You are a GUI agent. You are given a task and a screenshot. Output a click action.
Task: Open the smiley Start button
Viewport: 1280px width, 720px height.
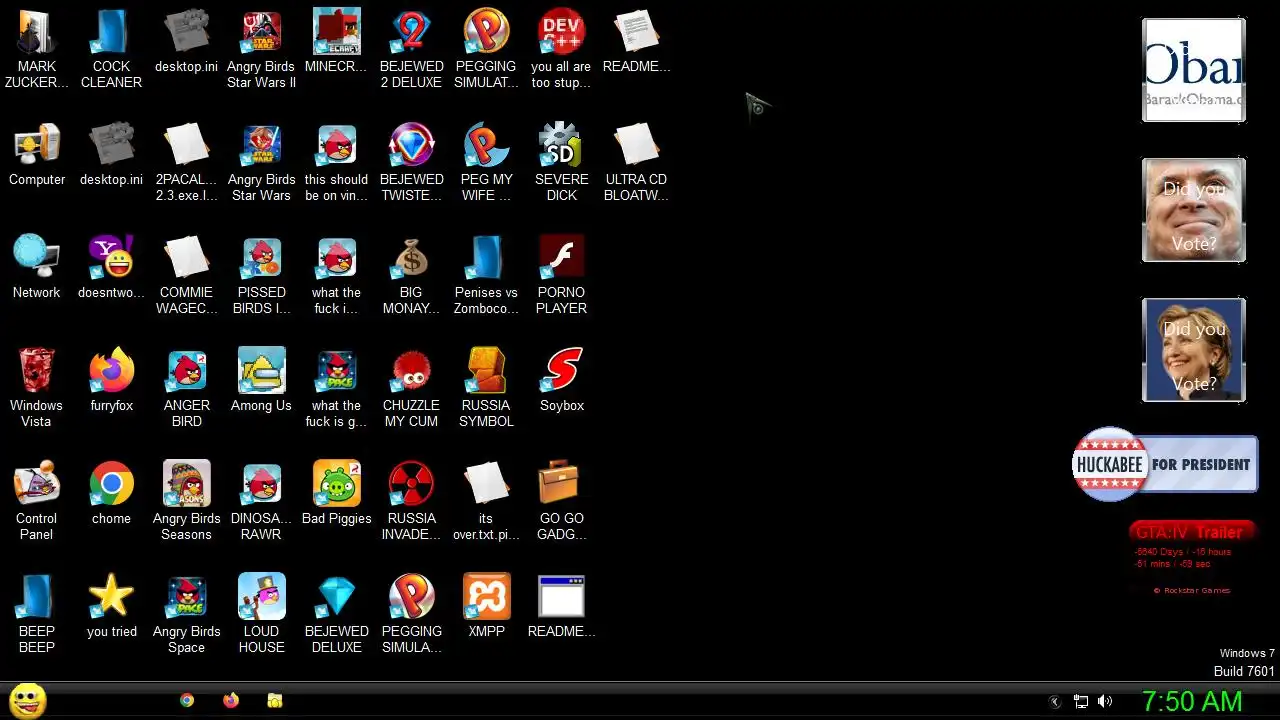(27, 700)
